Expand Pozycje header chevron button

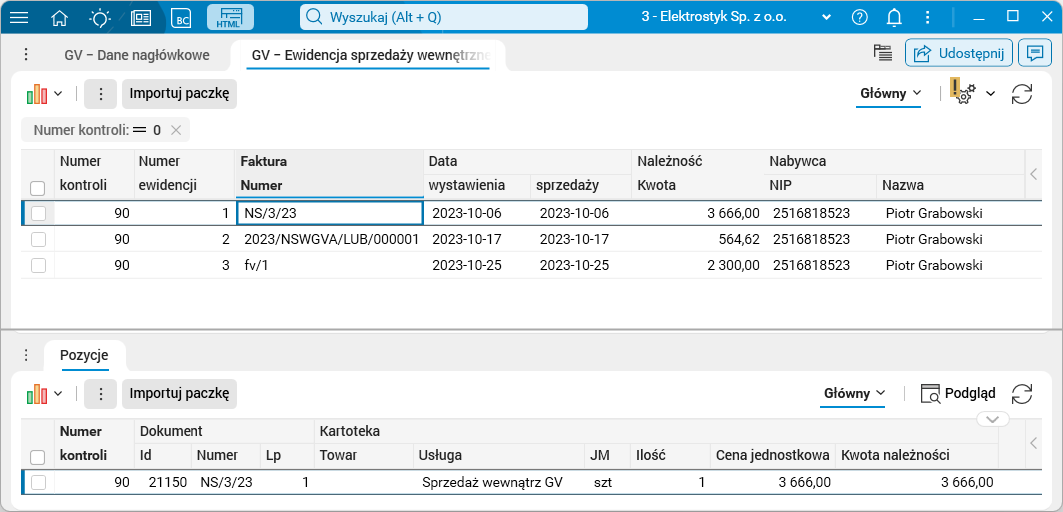coord(993,419)
